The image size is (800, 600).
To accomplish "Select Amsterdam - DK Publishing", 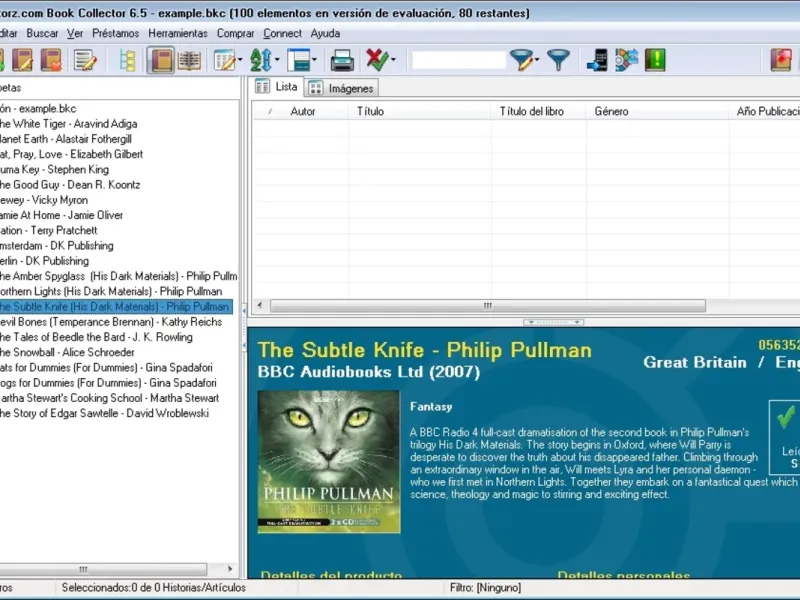I will click(56, 246).
